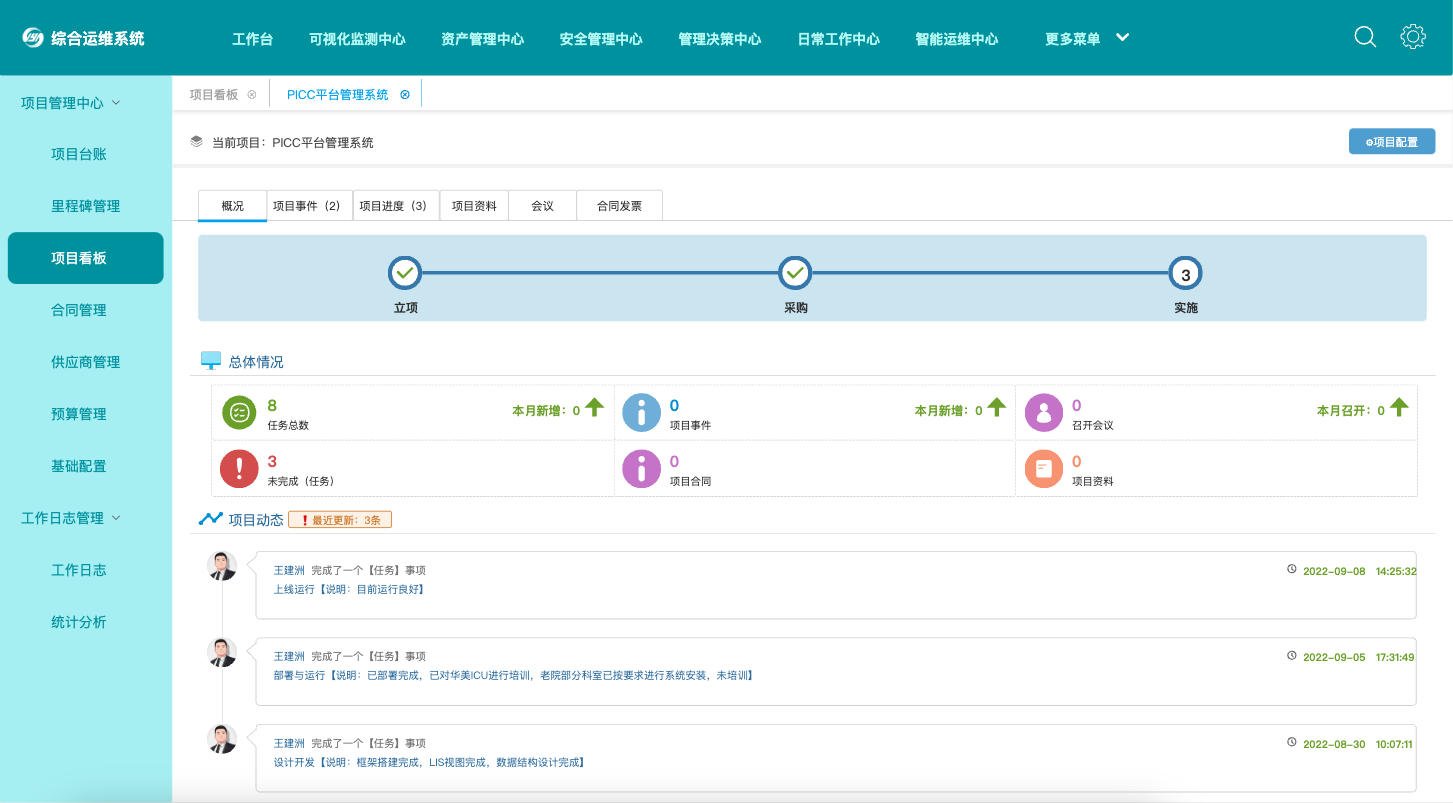
Task: Open 里程碑管理 in the sidebar
Action: (x=86, y=206)
